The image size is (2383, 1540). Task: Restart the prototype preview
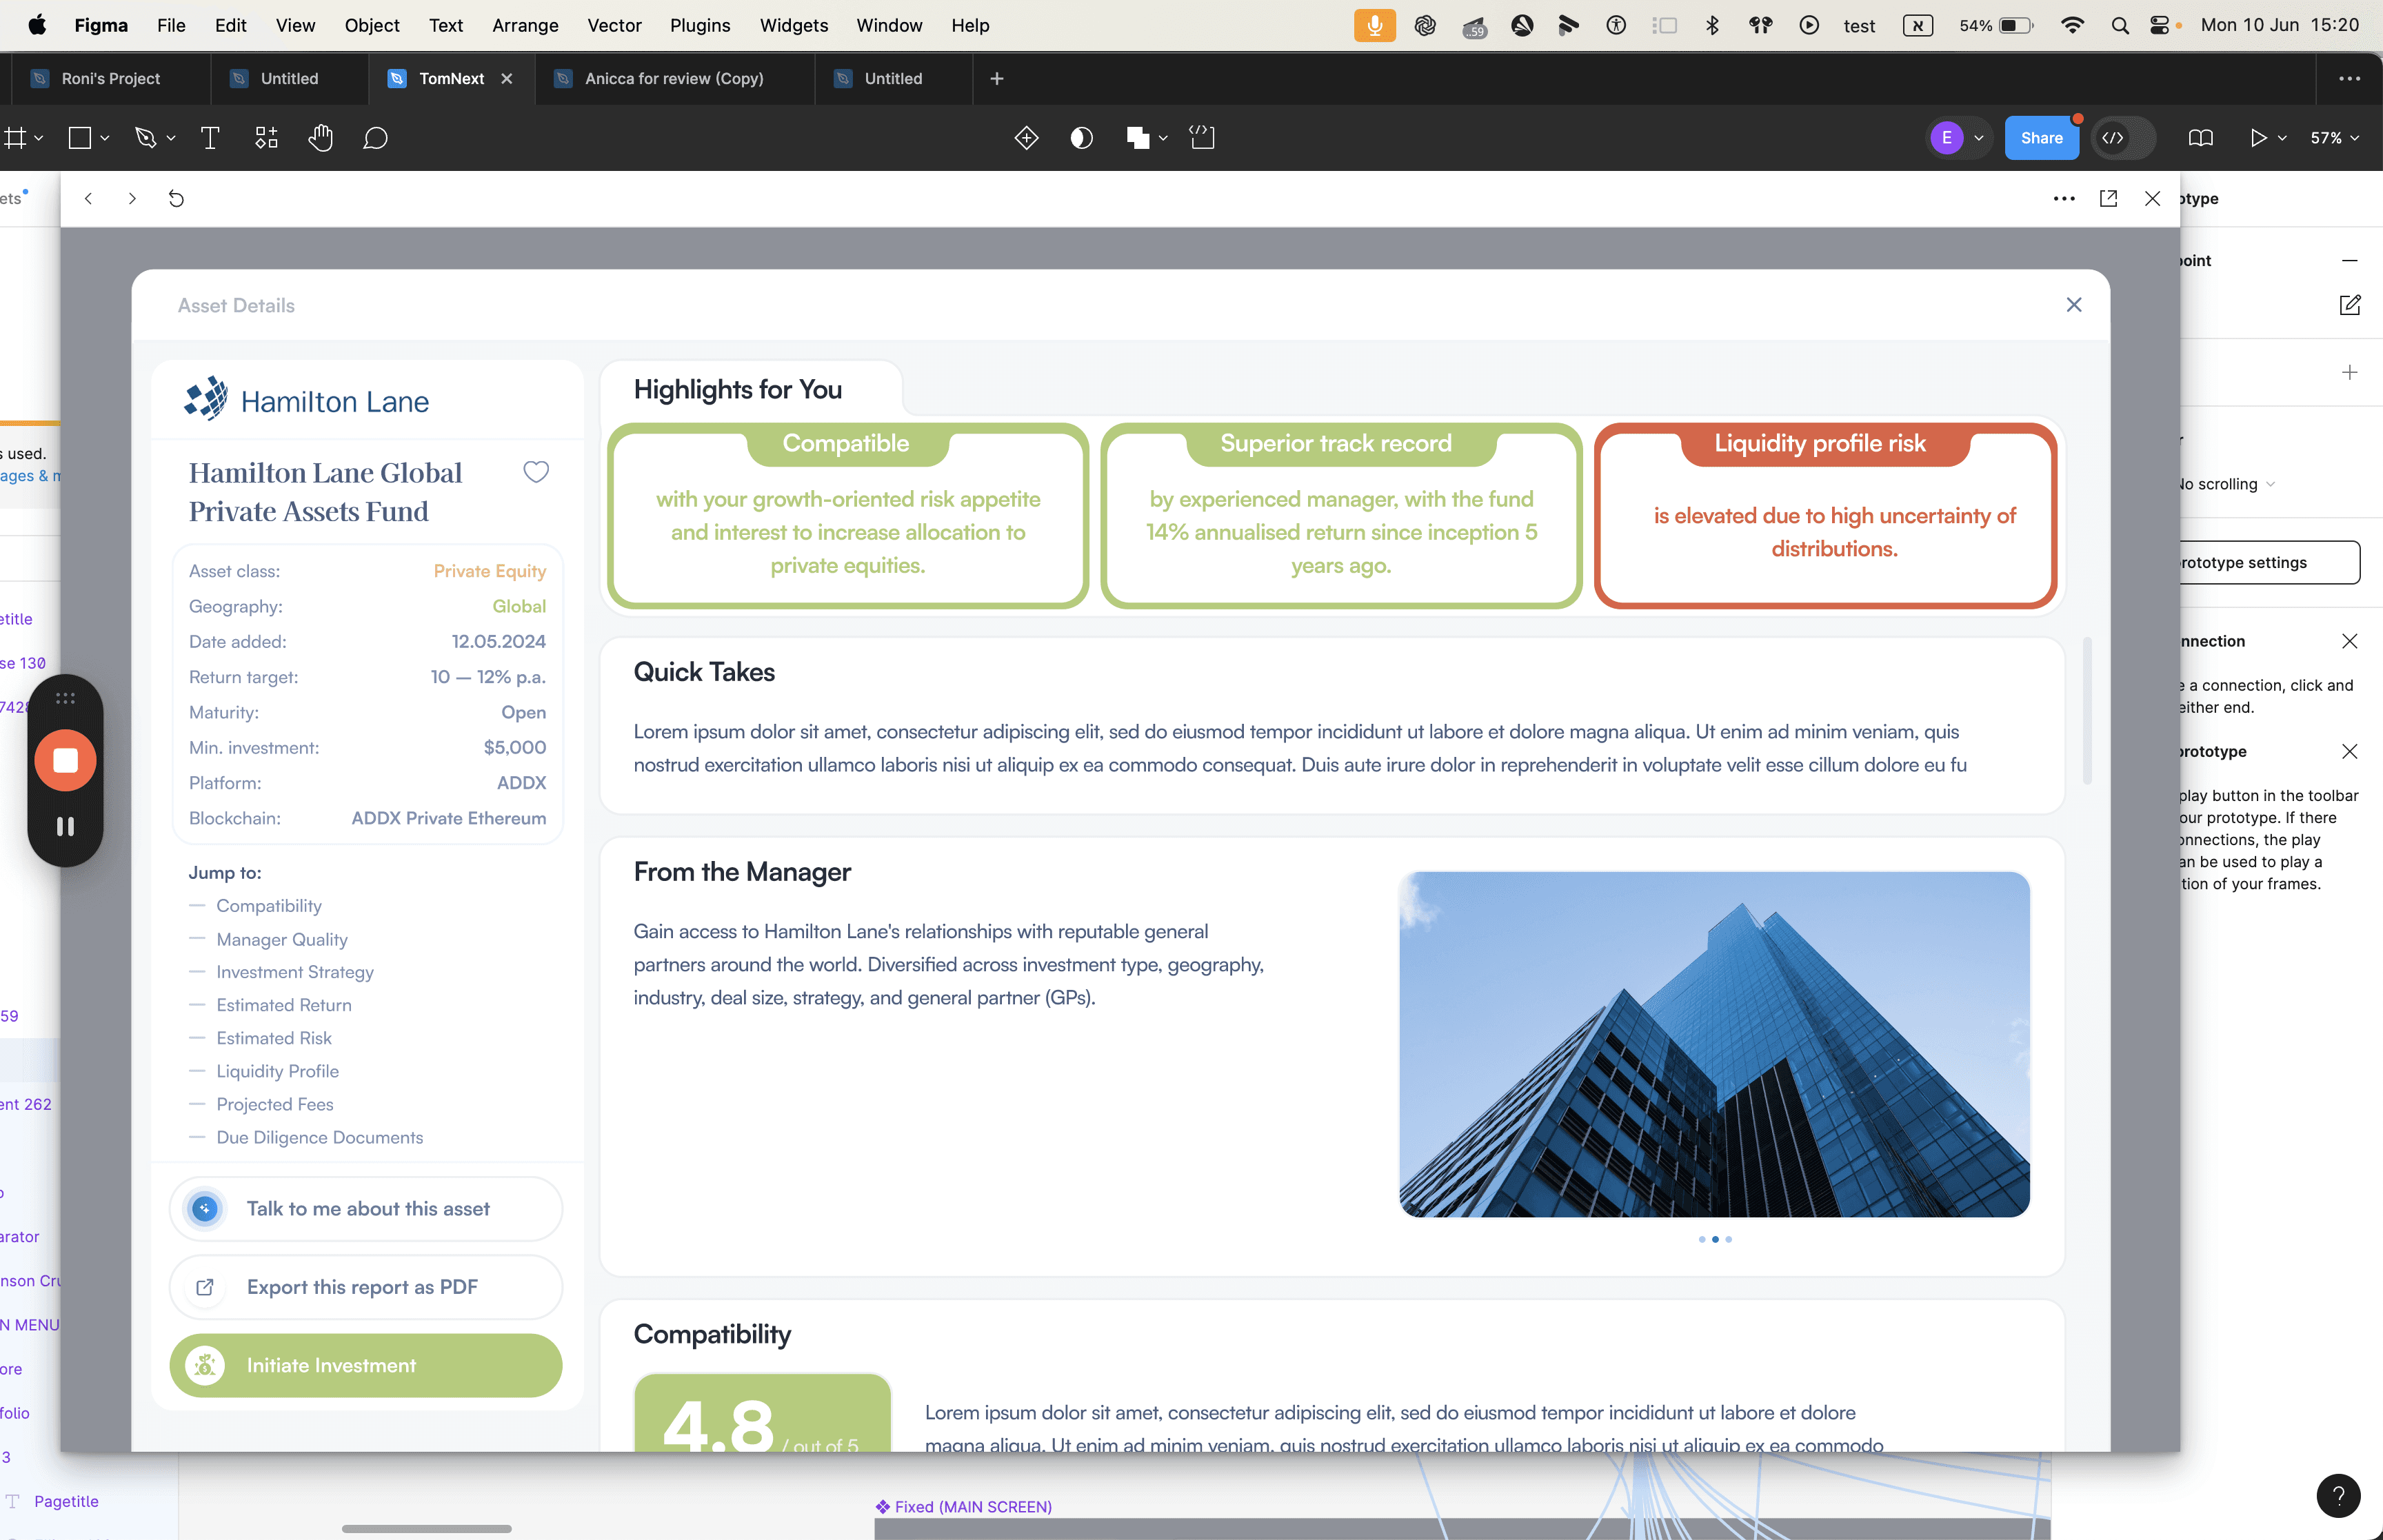pyautogui.click(x=176, y=199)
